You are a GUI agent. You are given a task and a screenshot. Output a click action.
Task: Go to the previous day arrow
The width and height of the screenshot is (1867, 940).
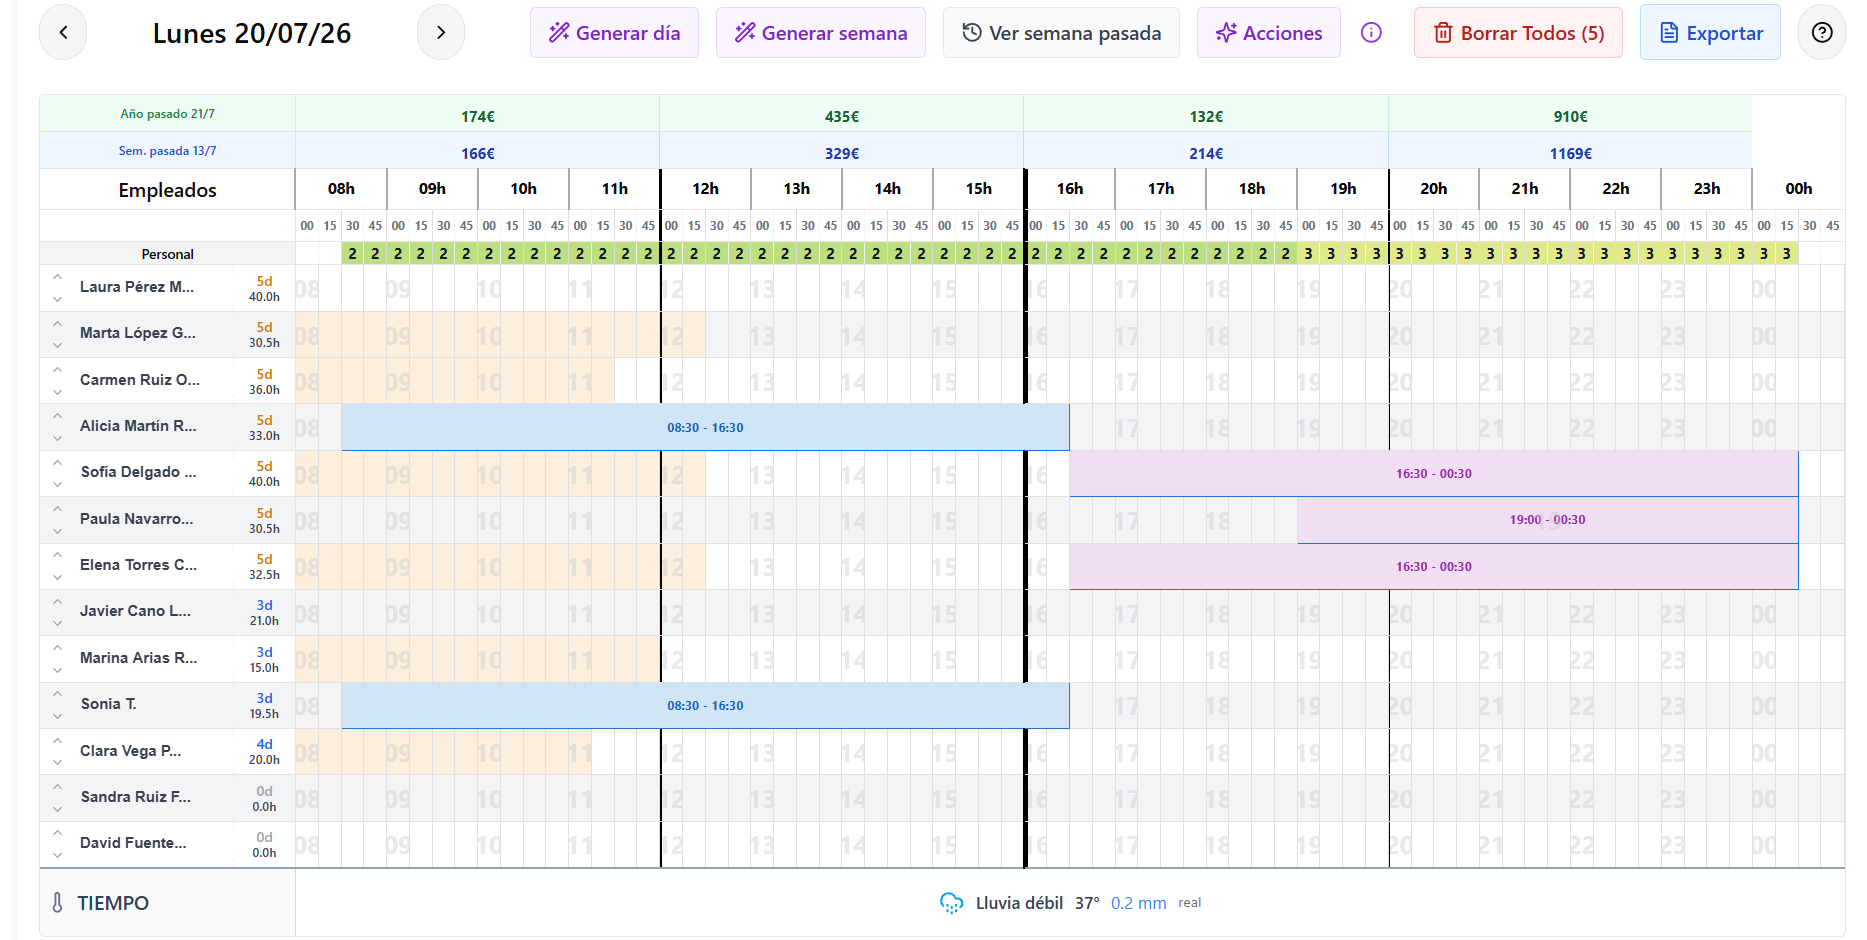[63, 33]
